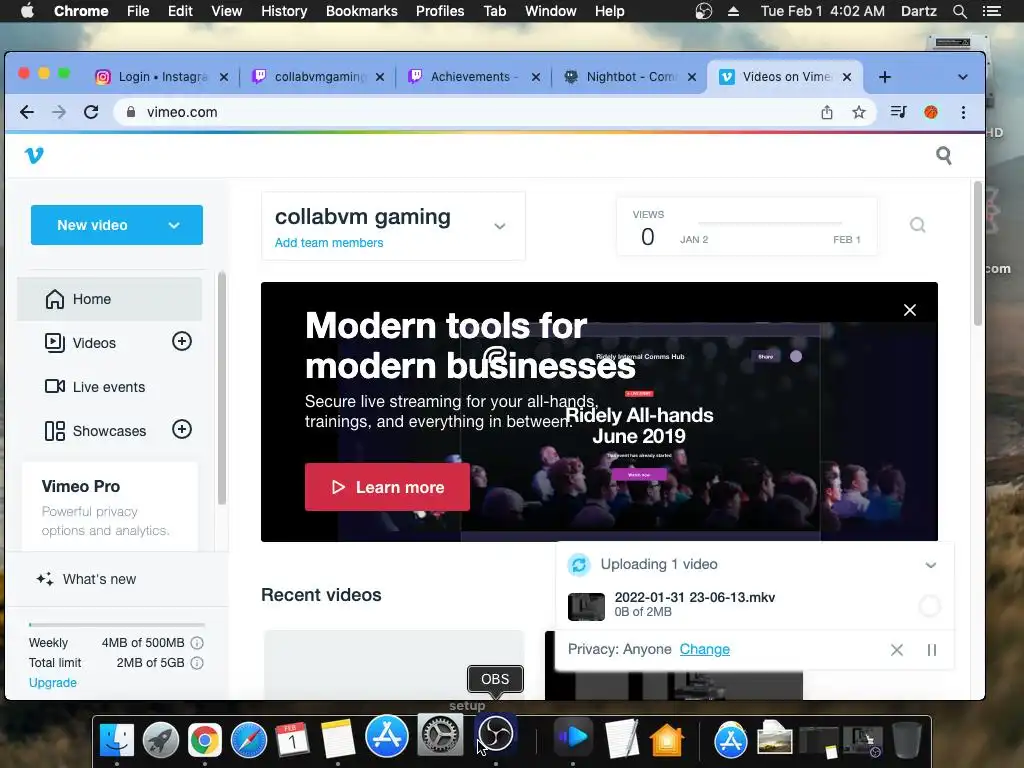Screen dimensions: 1024x768
Task: Click the search icon beside views card
Action: point(918,225)
